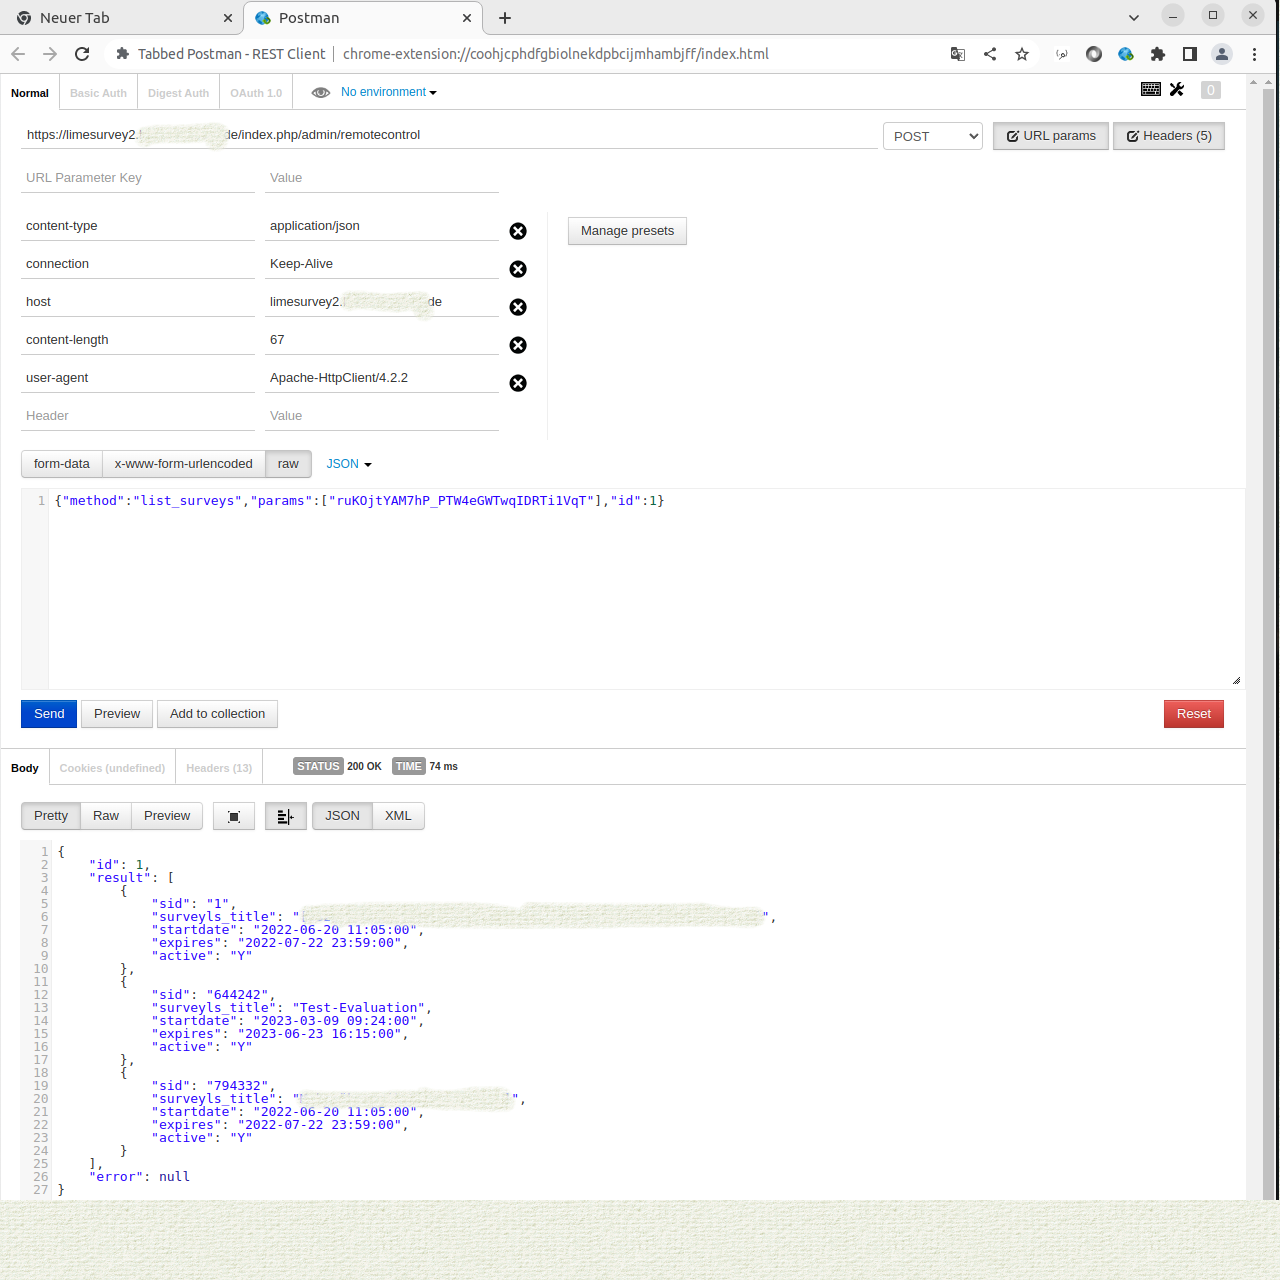Select the Normal auth tab
Screen dimensions: 1280x1280
[x=30, y=93]
